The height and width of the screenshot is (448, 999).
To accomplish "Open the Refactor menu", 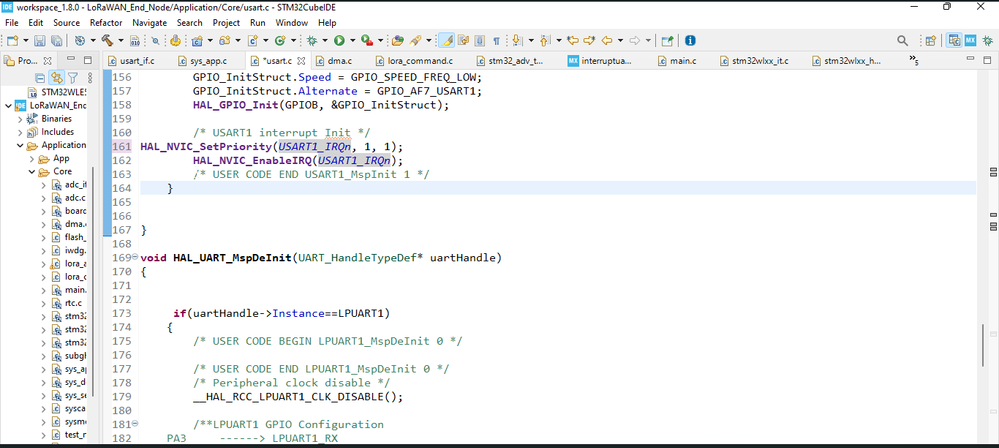I will click(x=106, y=22).
